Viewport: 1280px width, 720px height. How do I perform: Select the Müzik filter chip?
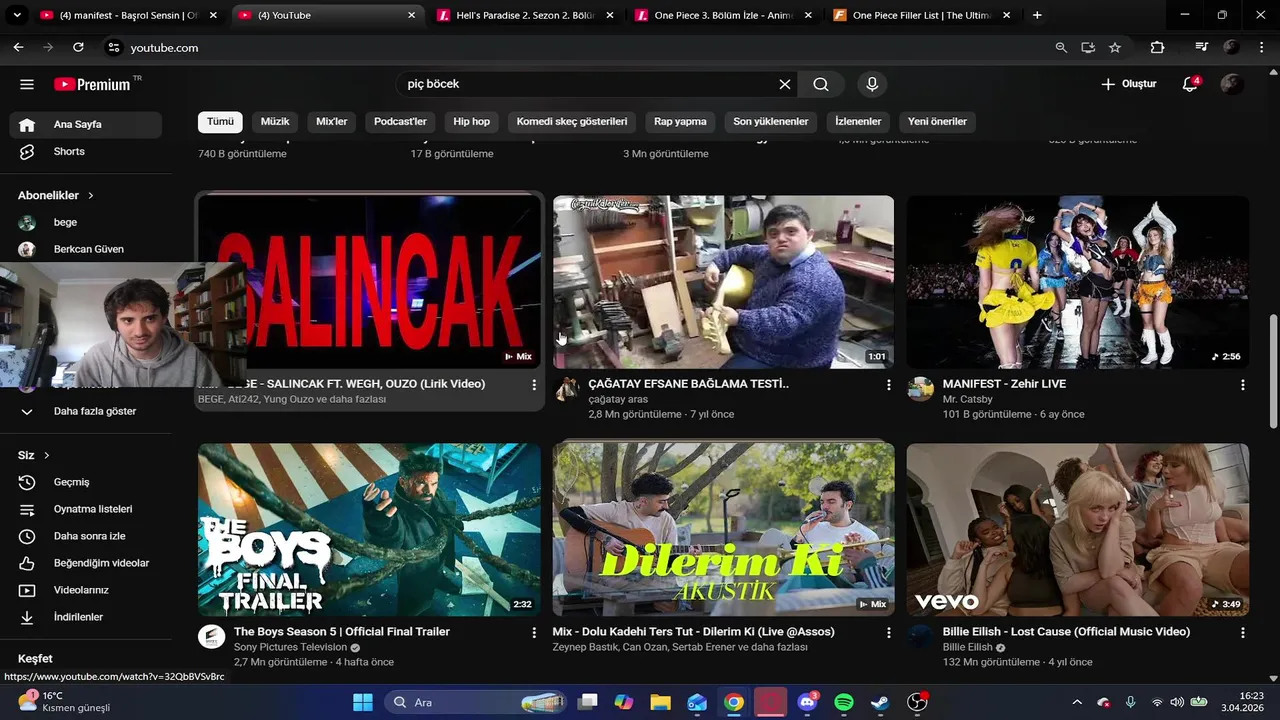point(275,122)
